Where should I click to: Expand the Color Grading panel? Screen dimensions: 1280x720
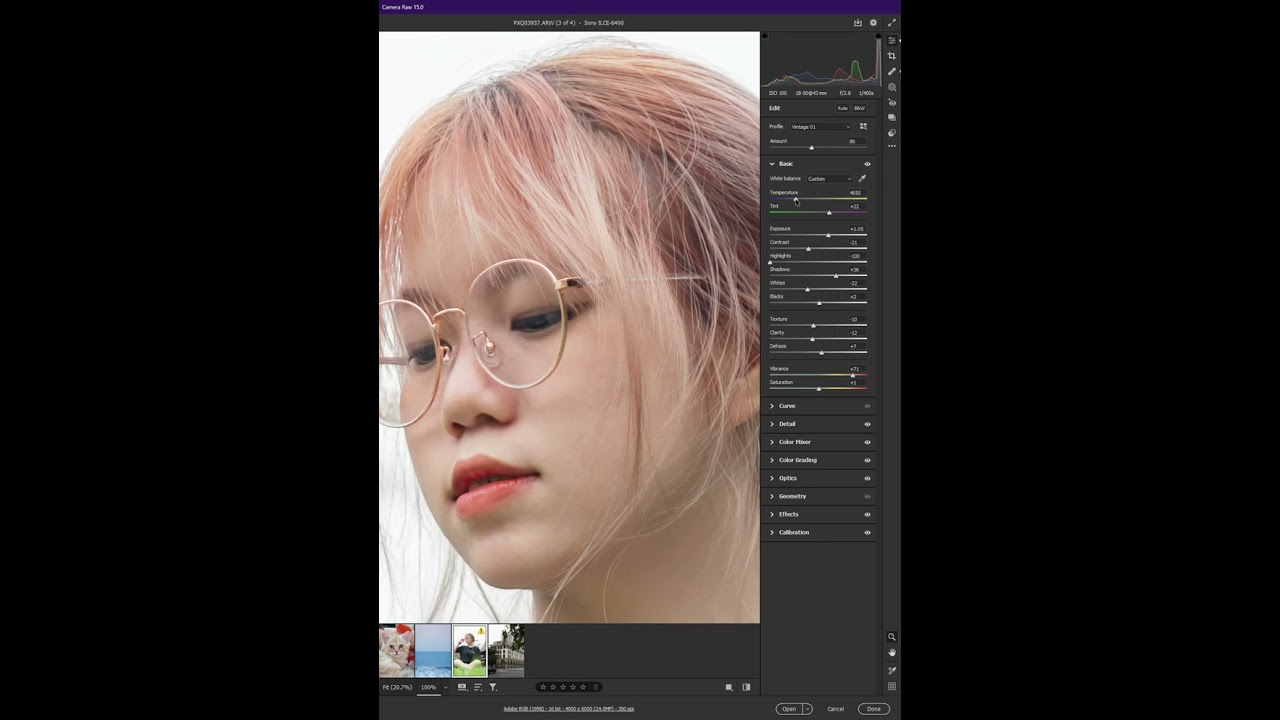tap(772, 460)
